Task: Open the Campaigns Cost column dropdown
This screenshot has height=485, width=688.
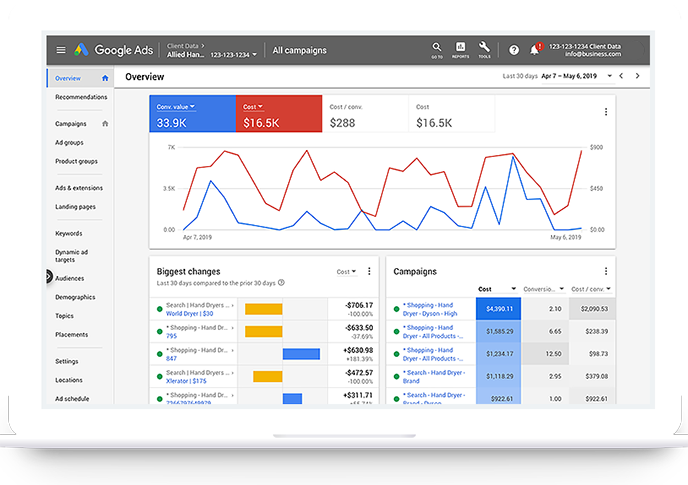Action: tap(497, 289)
